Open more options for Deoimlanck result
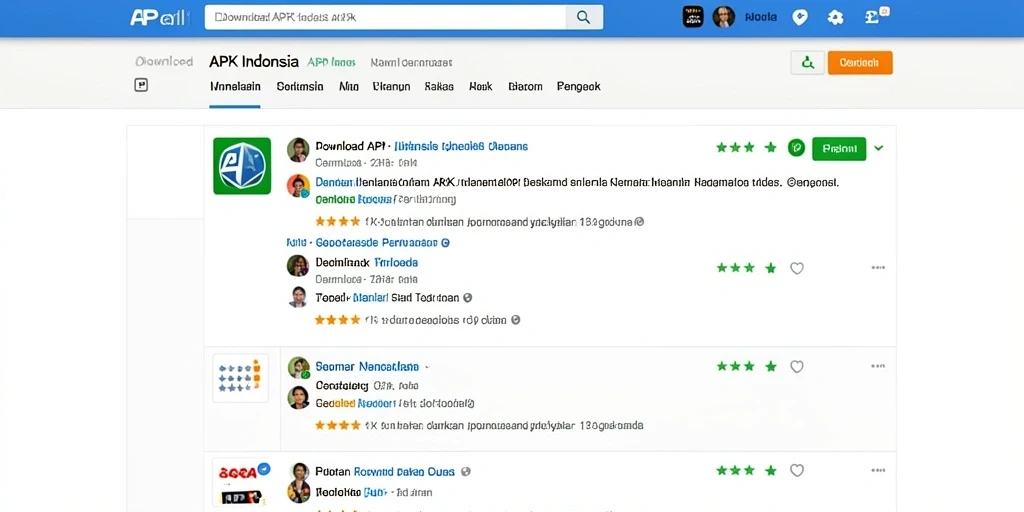Viewport: 1024px width, 512px height. click(x=878, y=268)
